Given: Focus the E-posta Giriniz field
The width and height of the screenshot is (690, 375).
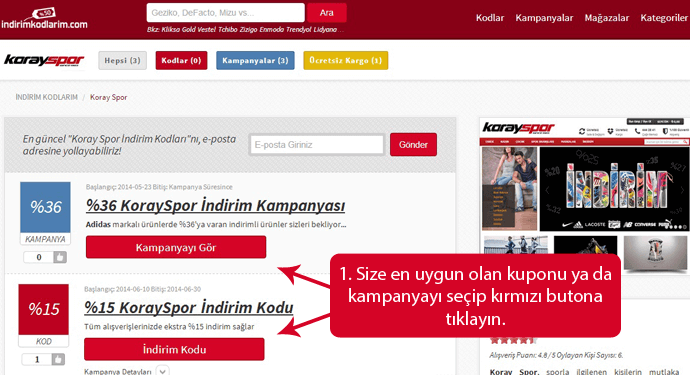Looking at the screenshot, I should [317, 144].
